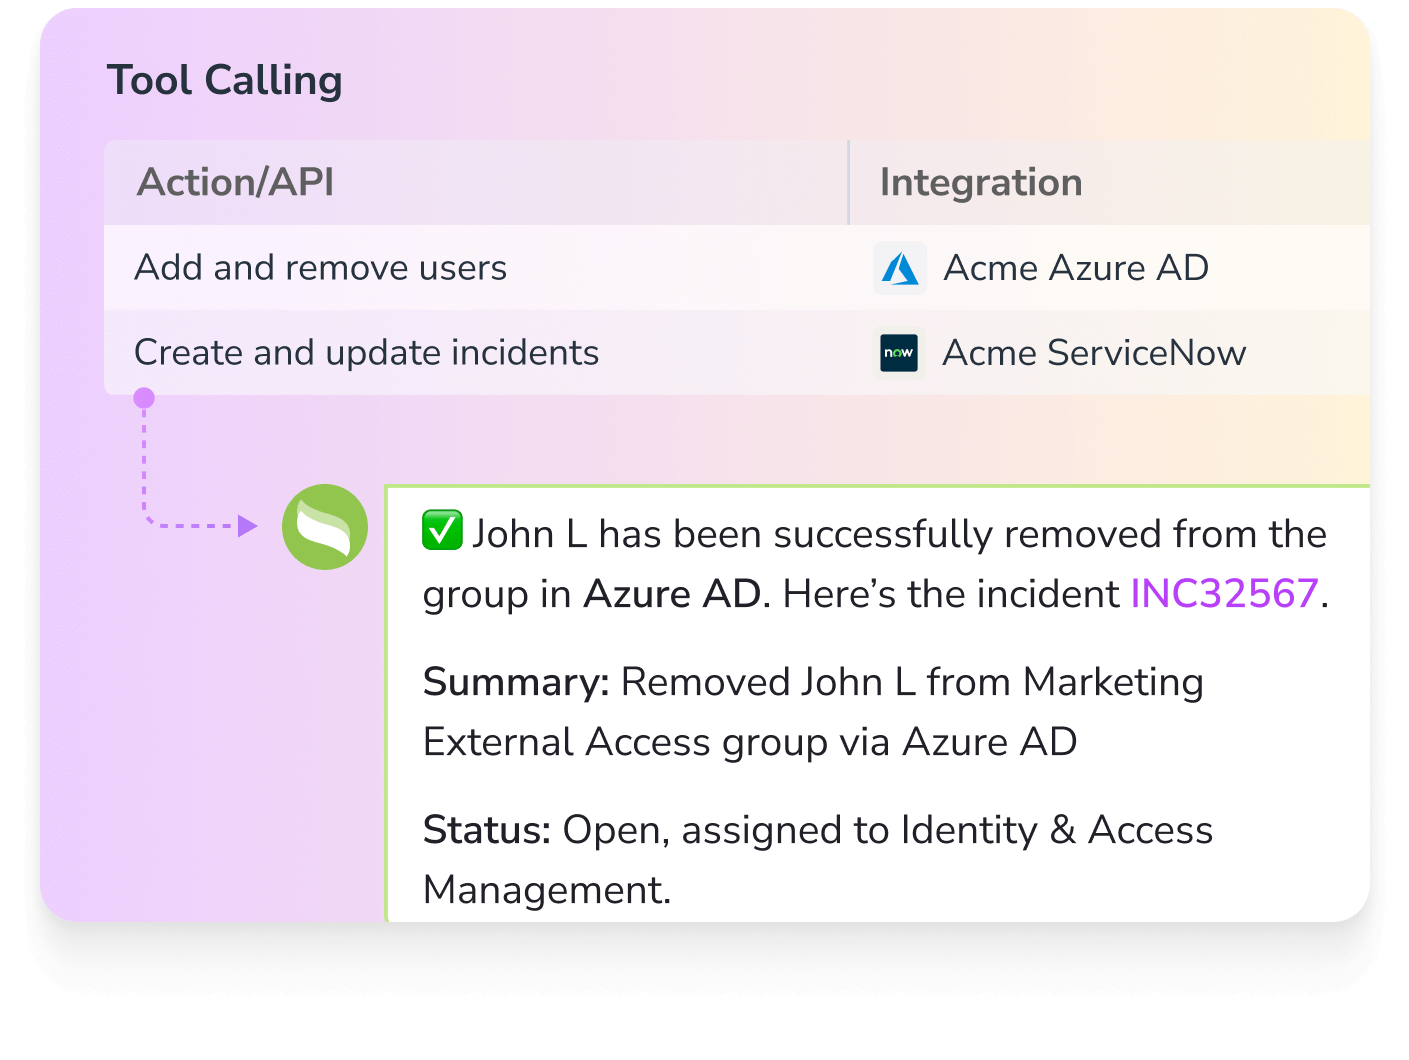The width and height of the screenshot is (1409, 1060).
Task: Click the dashed purple arrowhead
Action: click(x=247, y=526)
